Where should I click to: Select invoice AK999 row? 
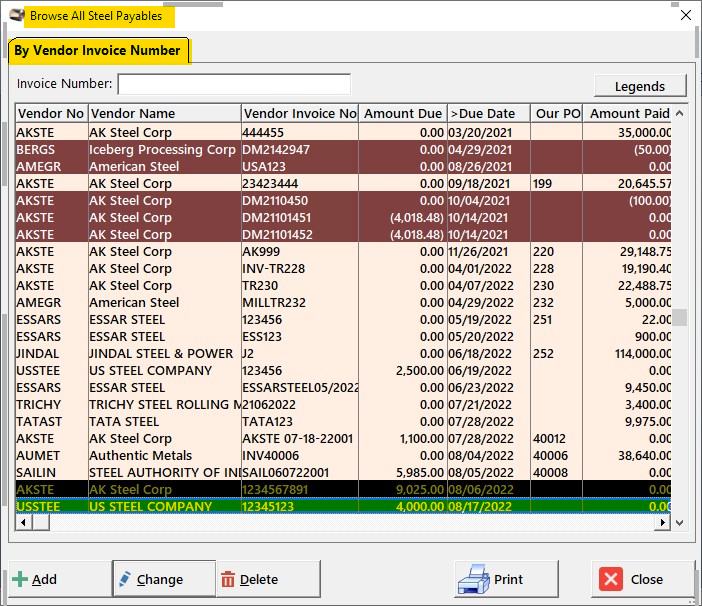click(x=343, y=252)
